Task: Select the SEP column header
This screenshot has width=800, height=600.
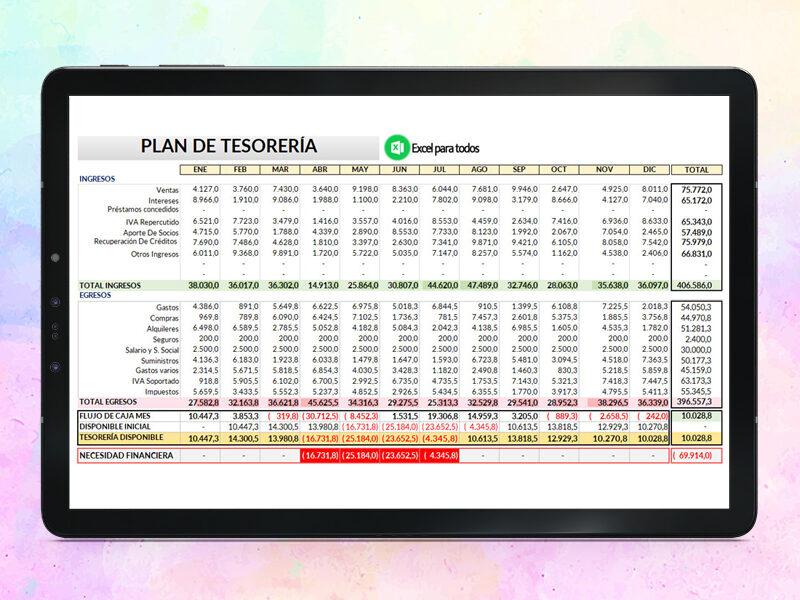Action: 519,169
